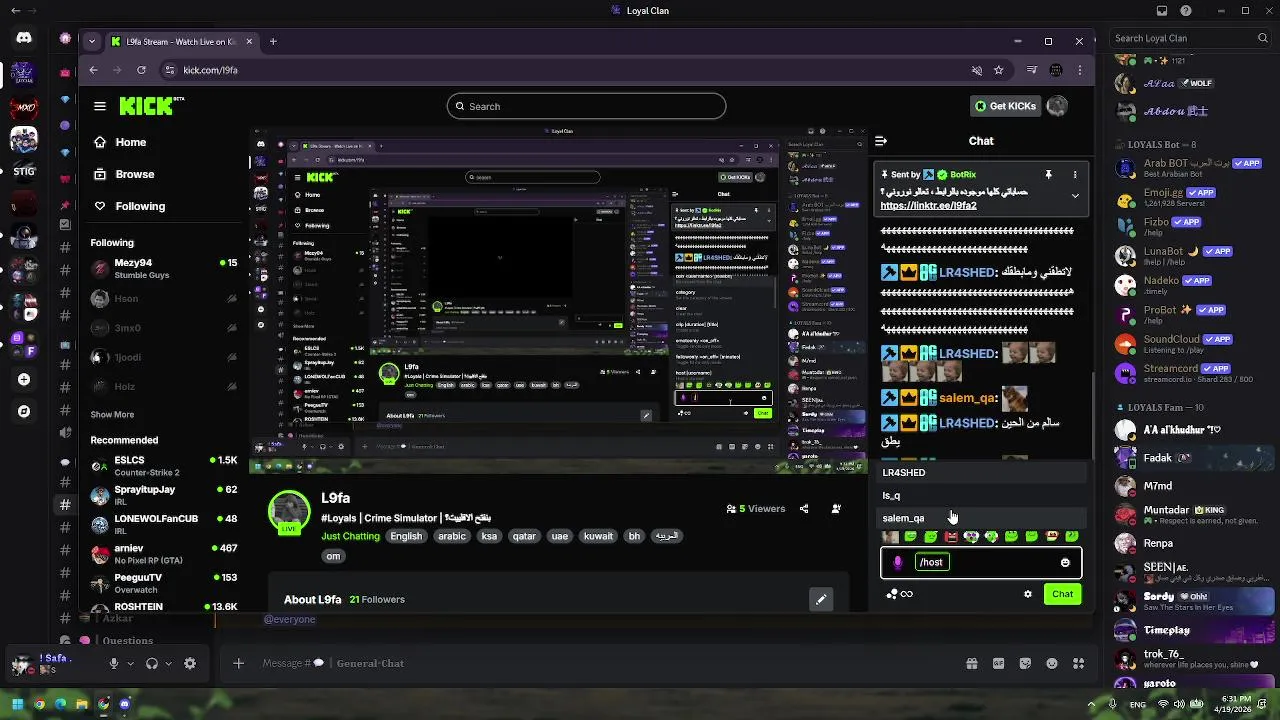The height and width of the screenshot is (720, 1280).
Task: Open SprayitupJay recommended channel
Action: (164, 494)
